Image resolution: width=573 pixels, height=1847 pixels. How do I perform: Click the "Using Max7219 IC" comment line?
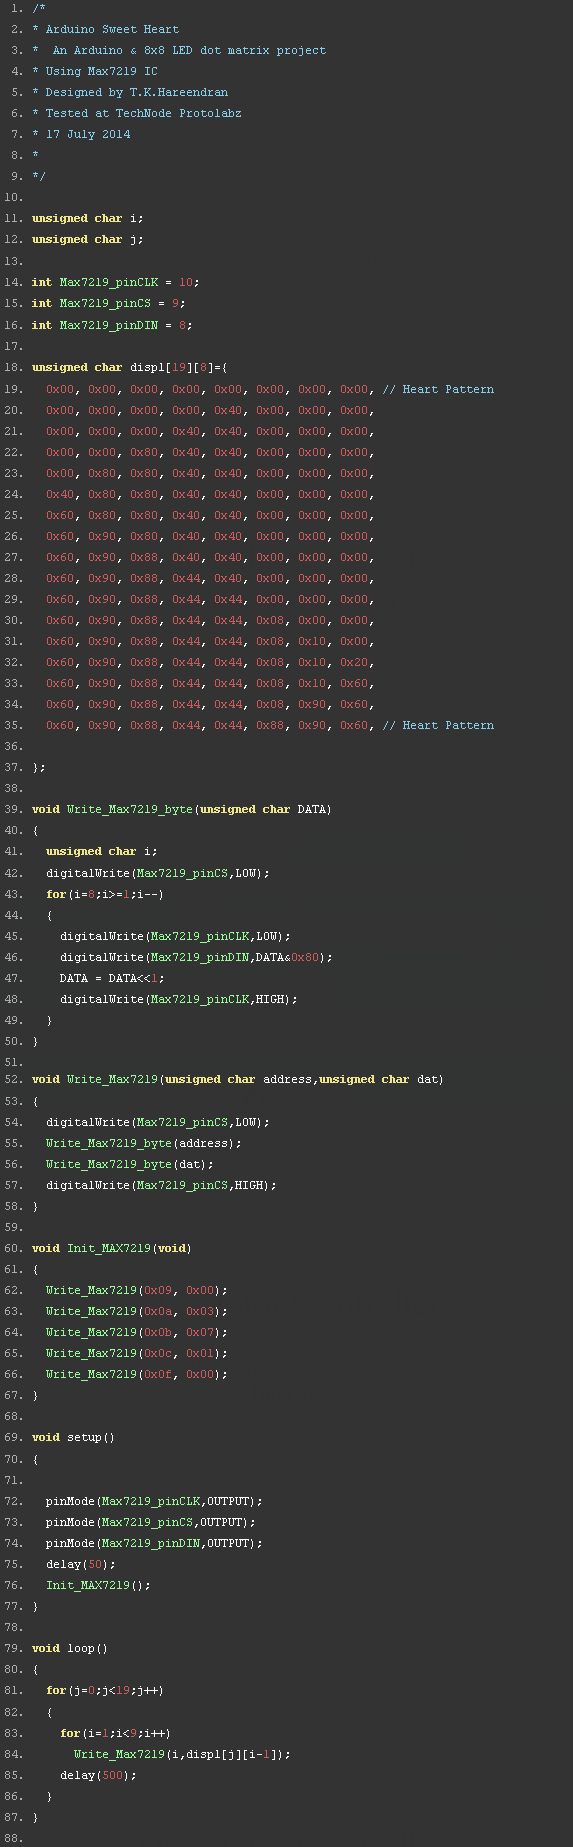pyautogui.click(x=102, y=71)
